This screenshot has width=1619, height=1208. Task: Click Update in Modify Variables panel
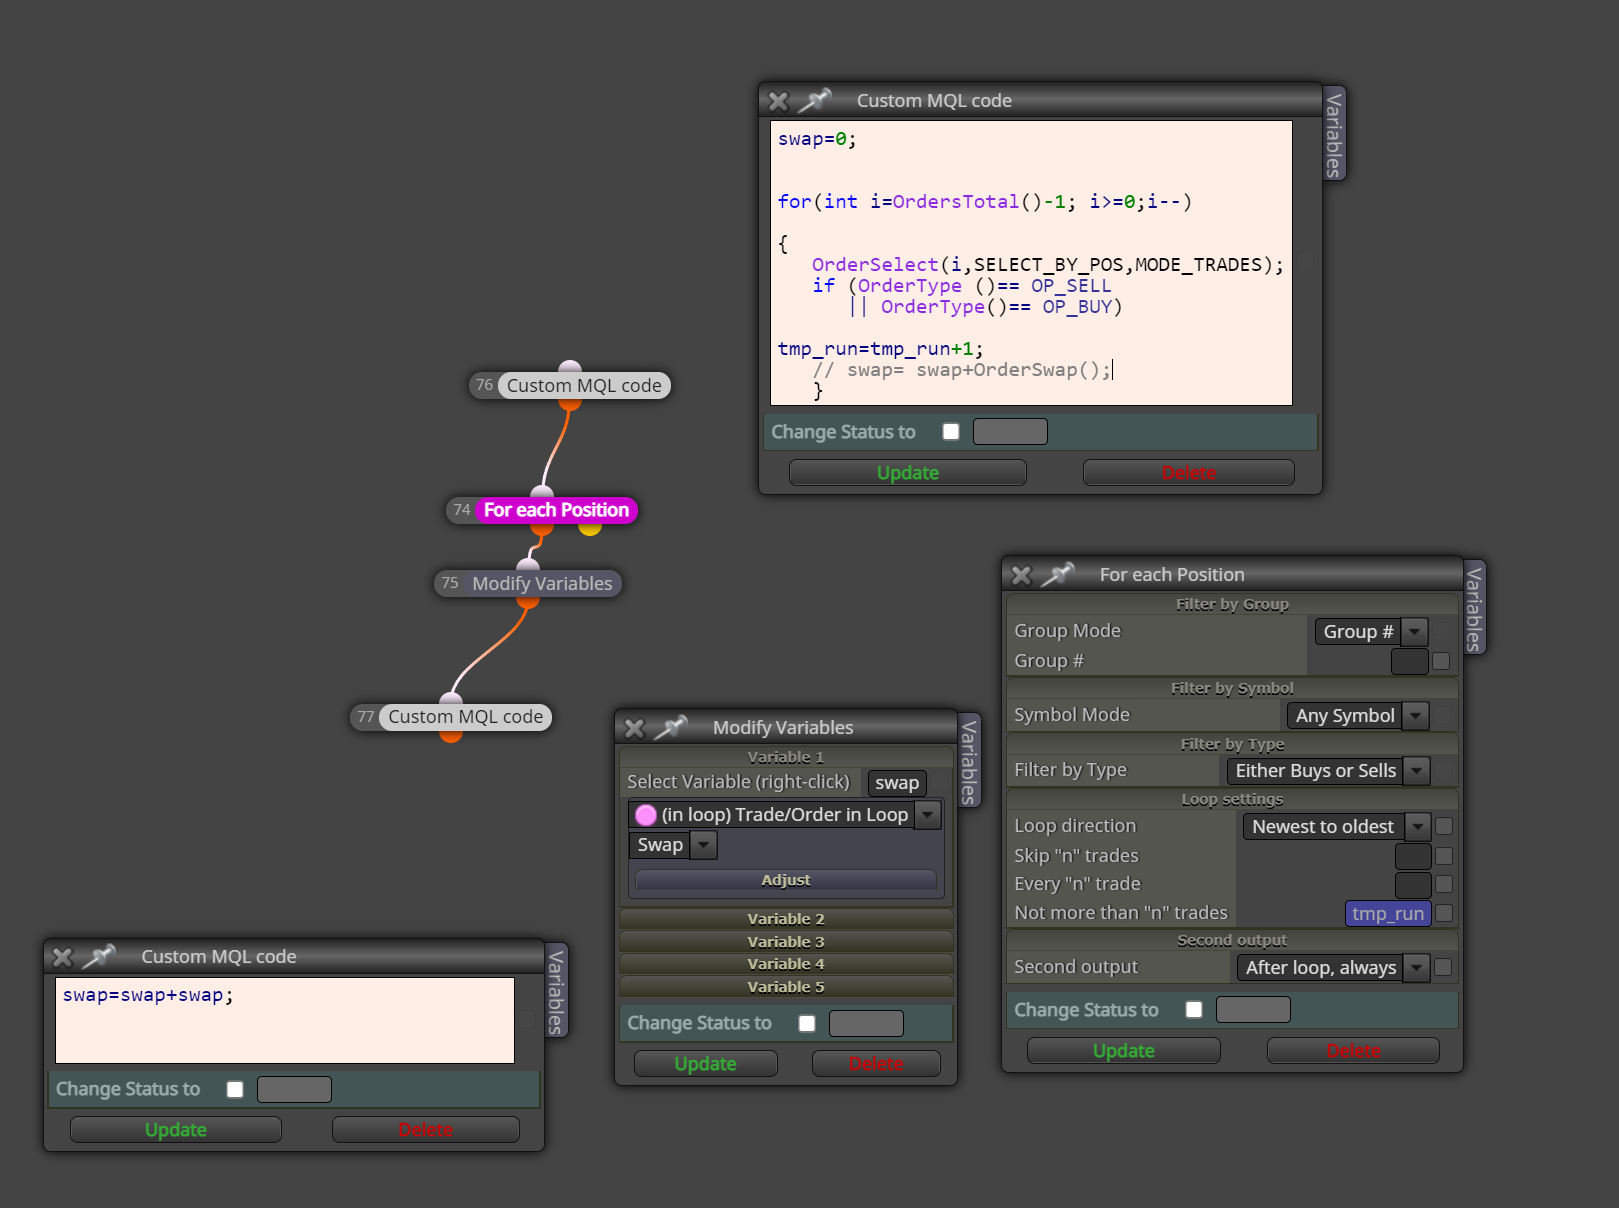tap(706, 1063)
